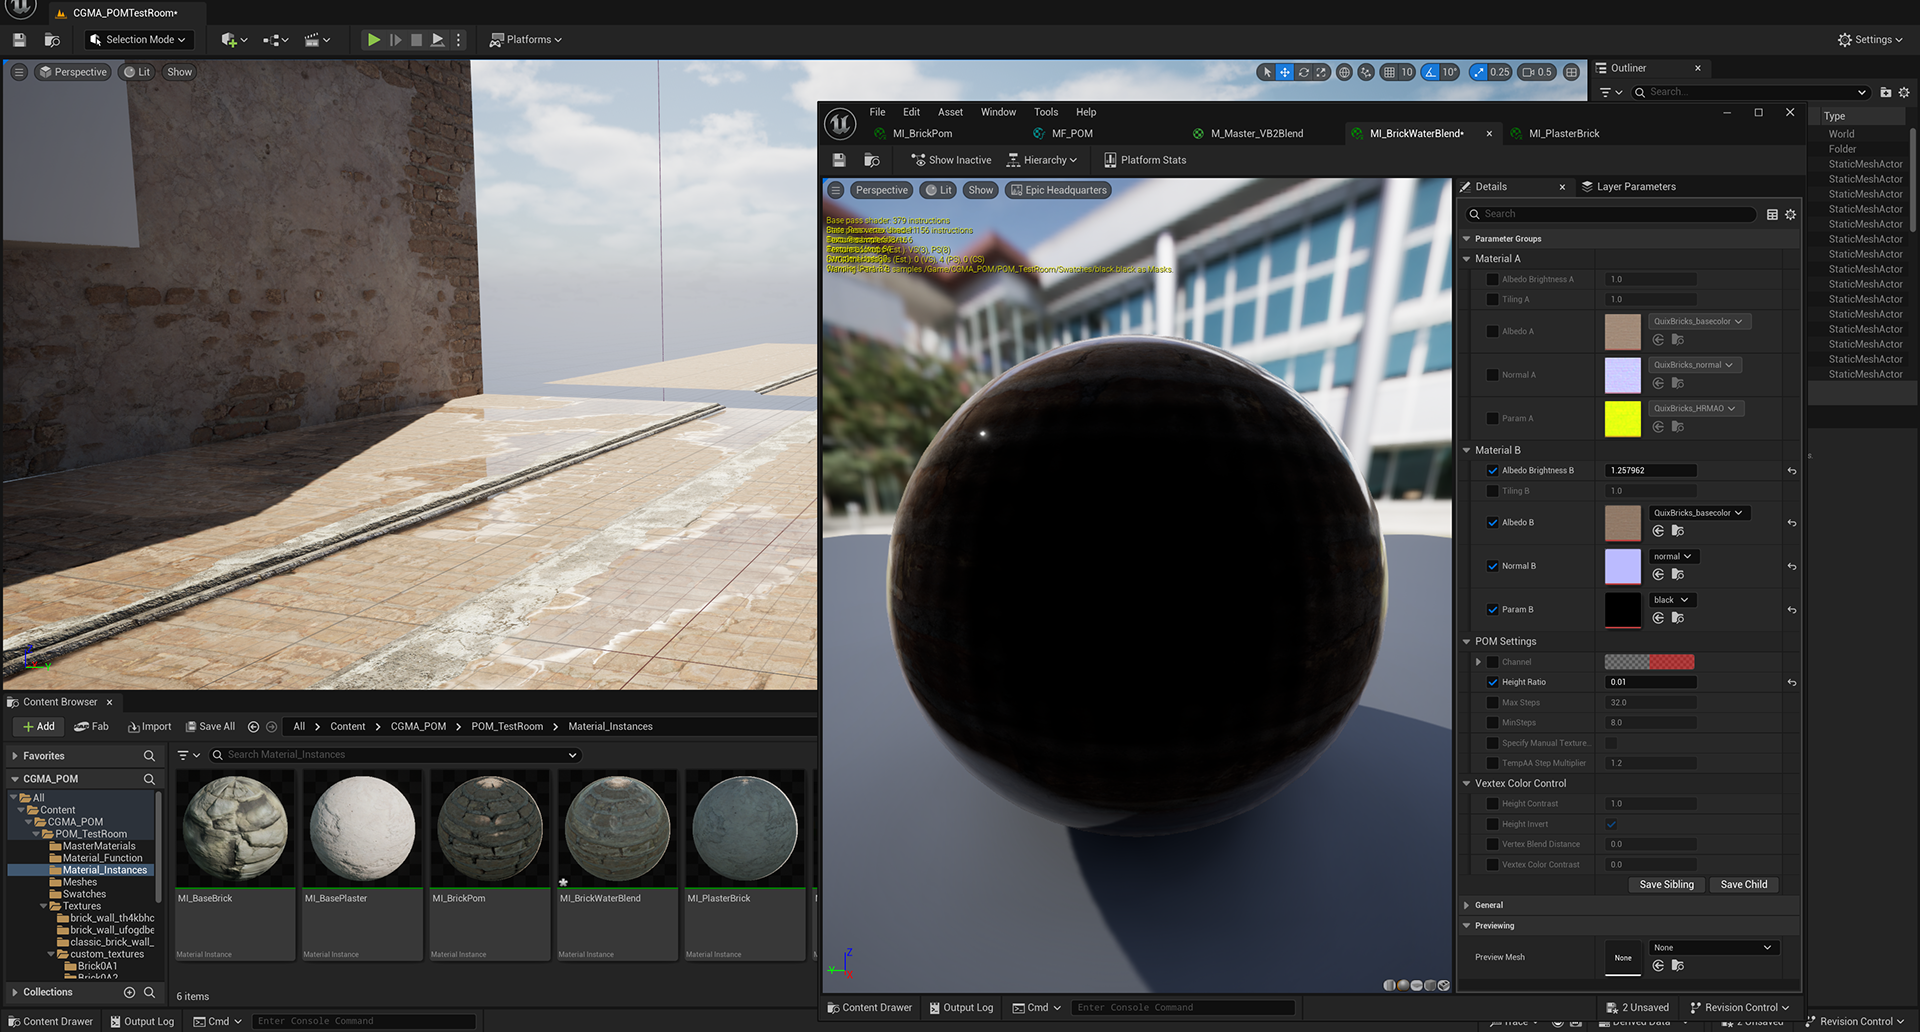Open Albedo B texture dropdown
Screen dimensions: 1920x1032
click(1698, 513)
